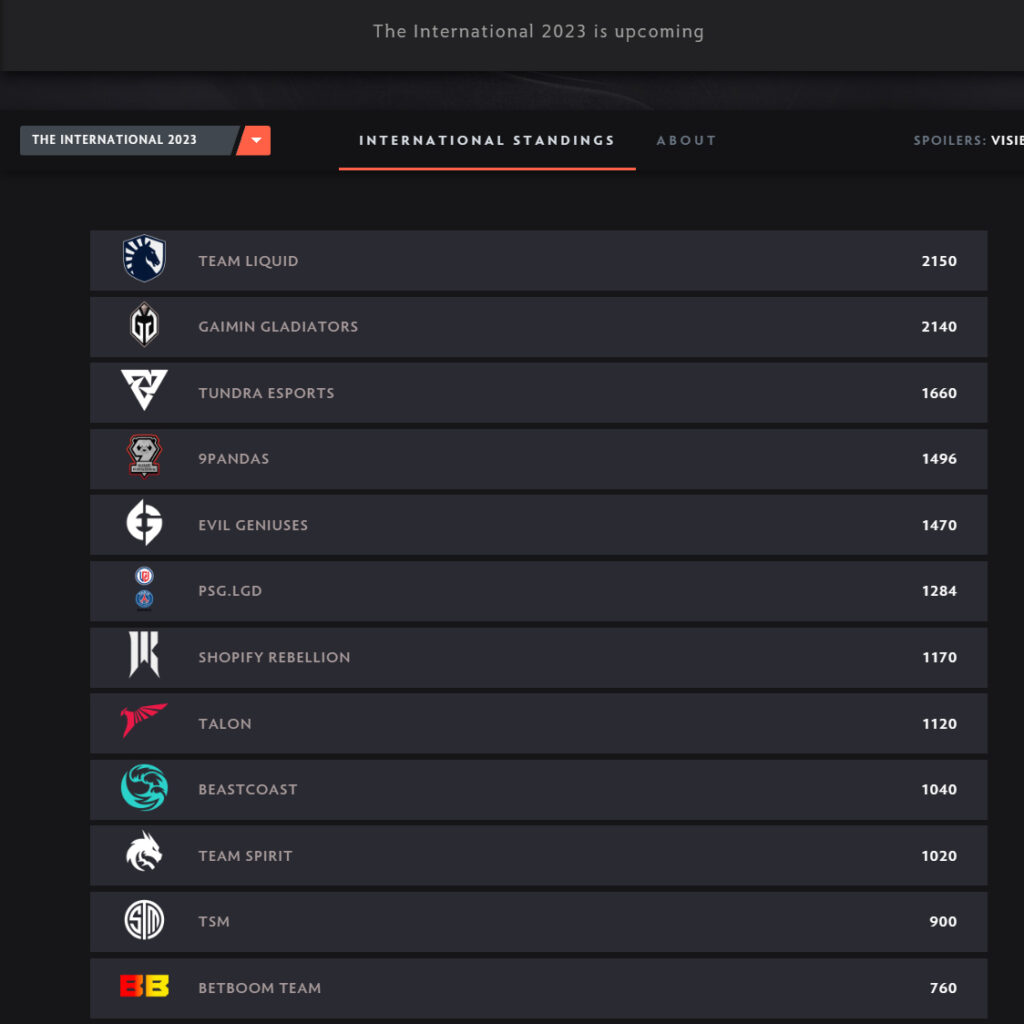Click the Talon red bird logo
Image resolution: width=1024 pixels, height=1024 pixels.
point(144,720)
